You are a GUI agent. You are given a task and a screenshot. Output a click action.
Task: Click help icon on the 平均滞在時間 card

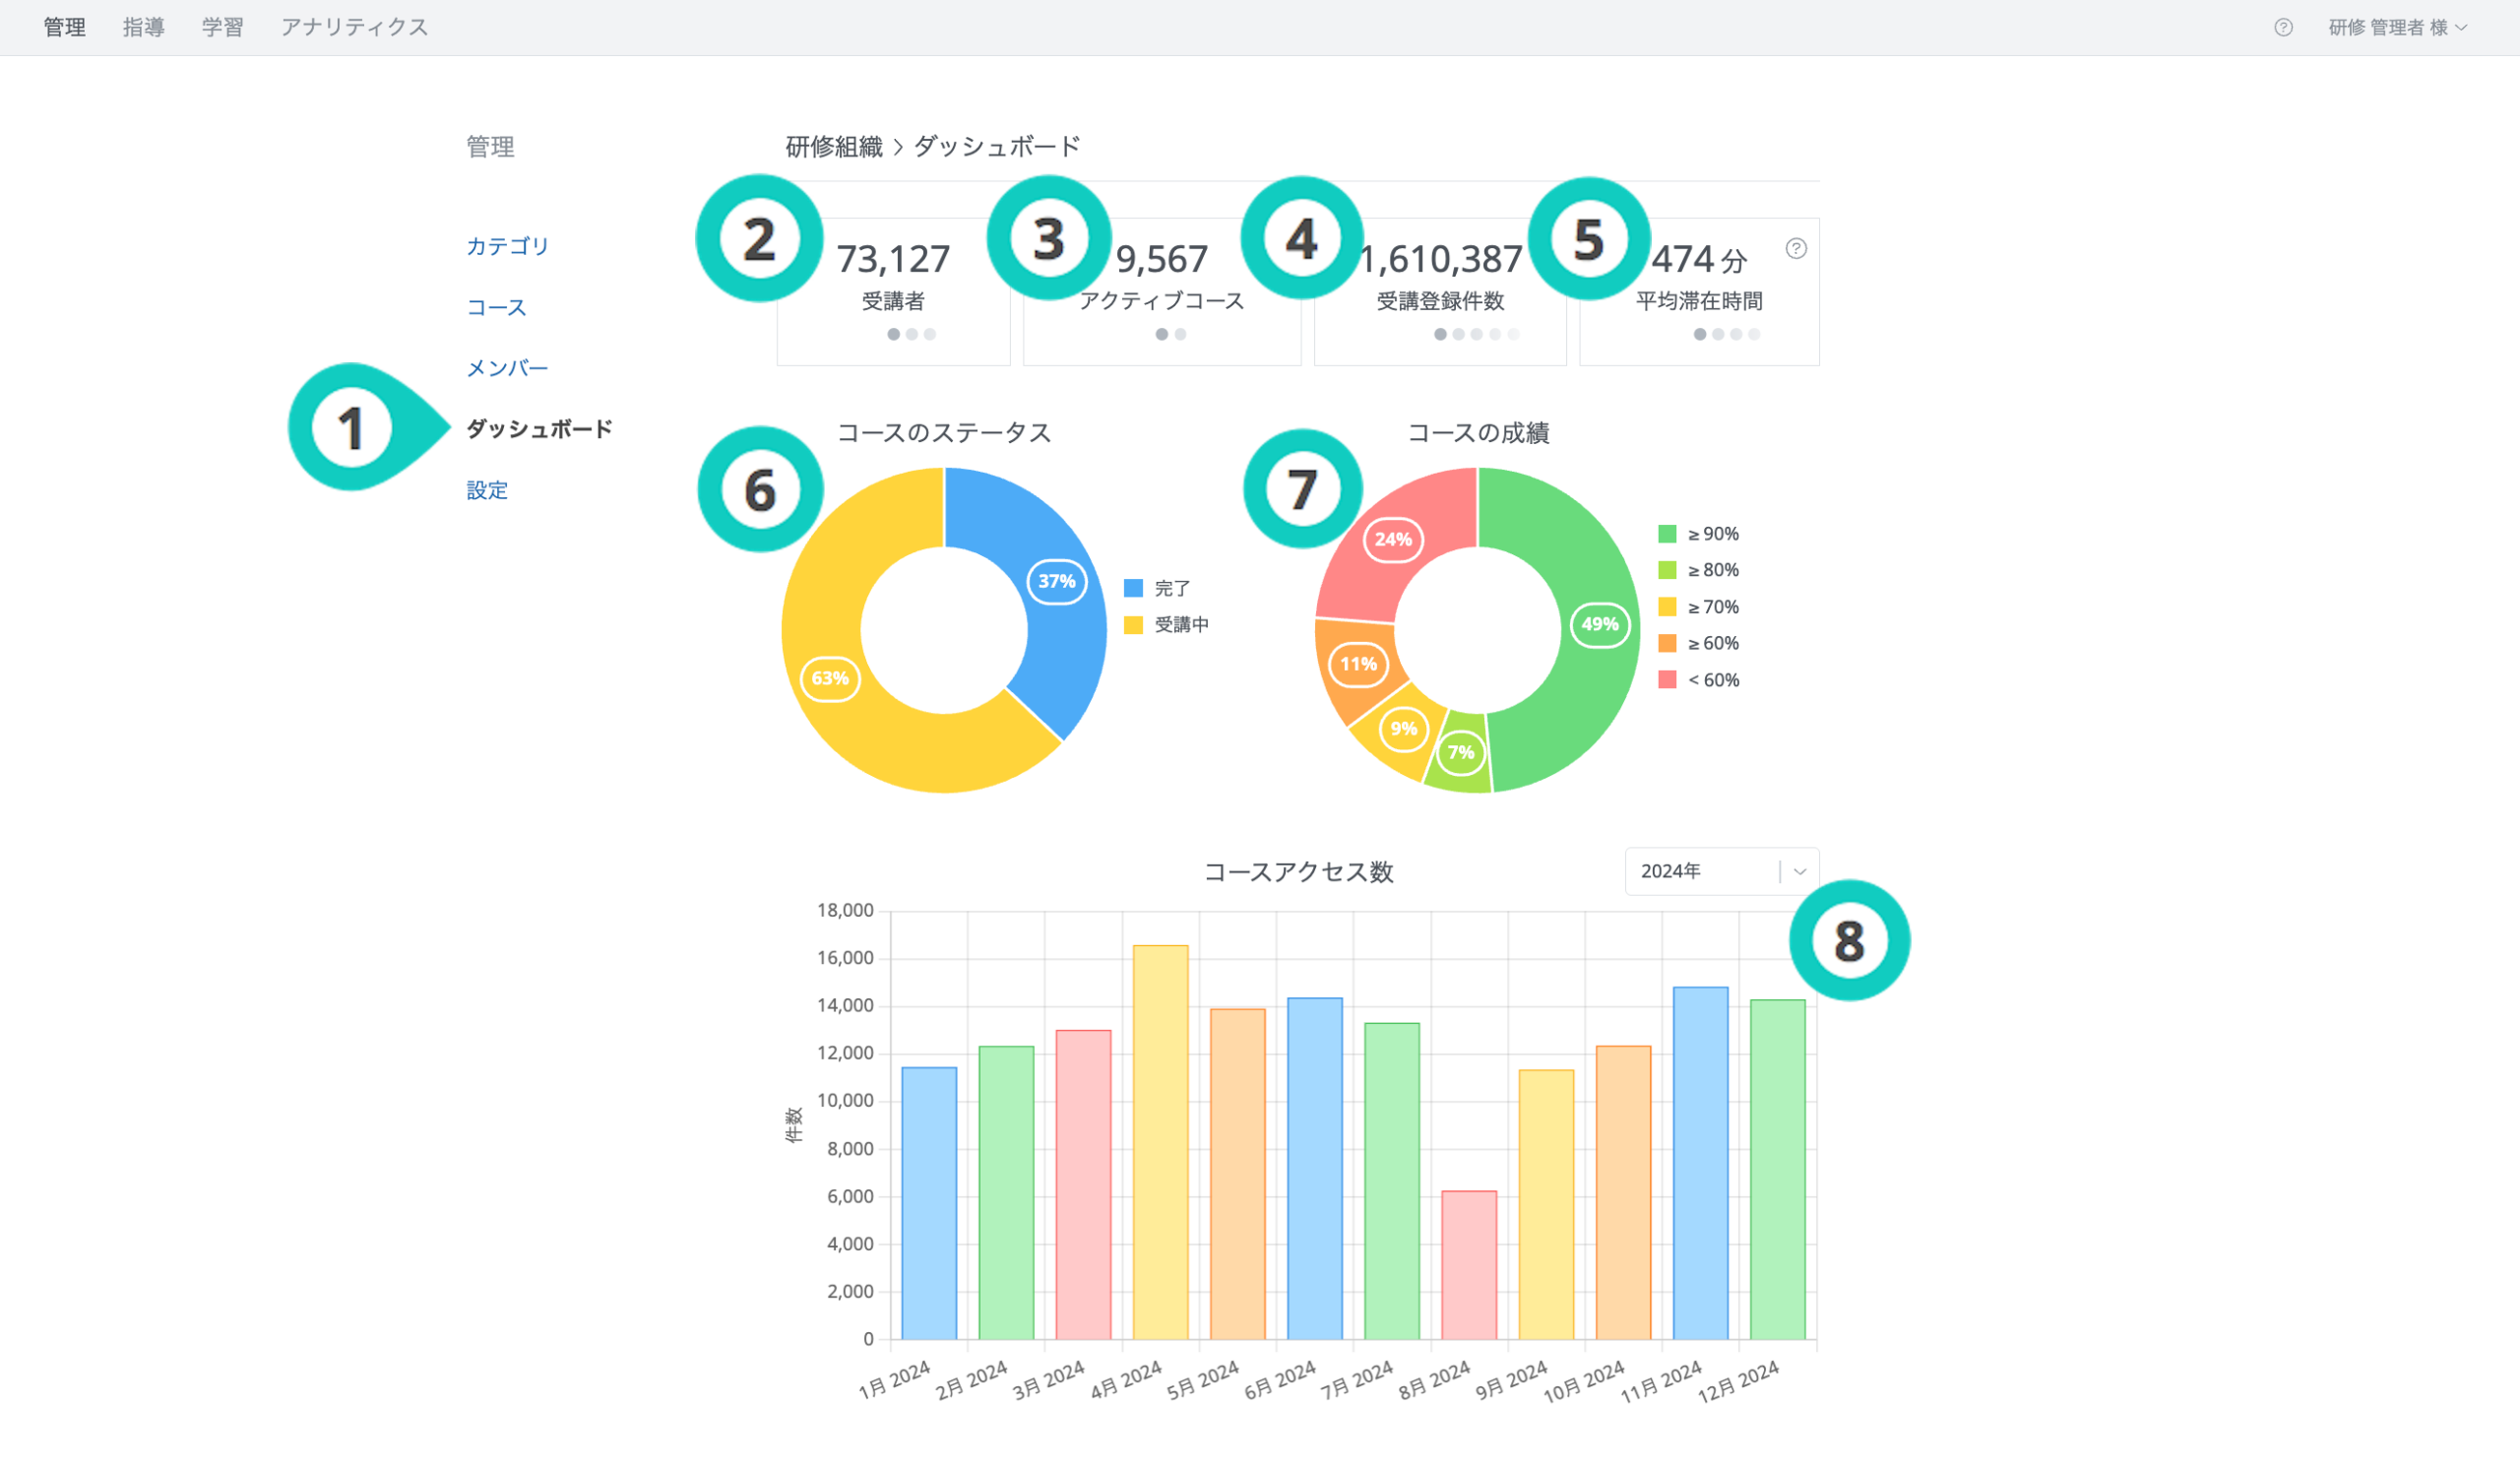click(x=1796, y=248)
